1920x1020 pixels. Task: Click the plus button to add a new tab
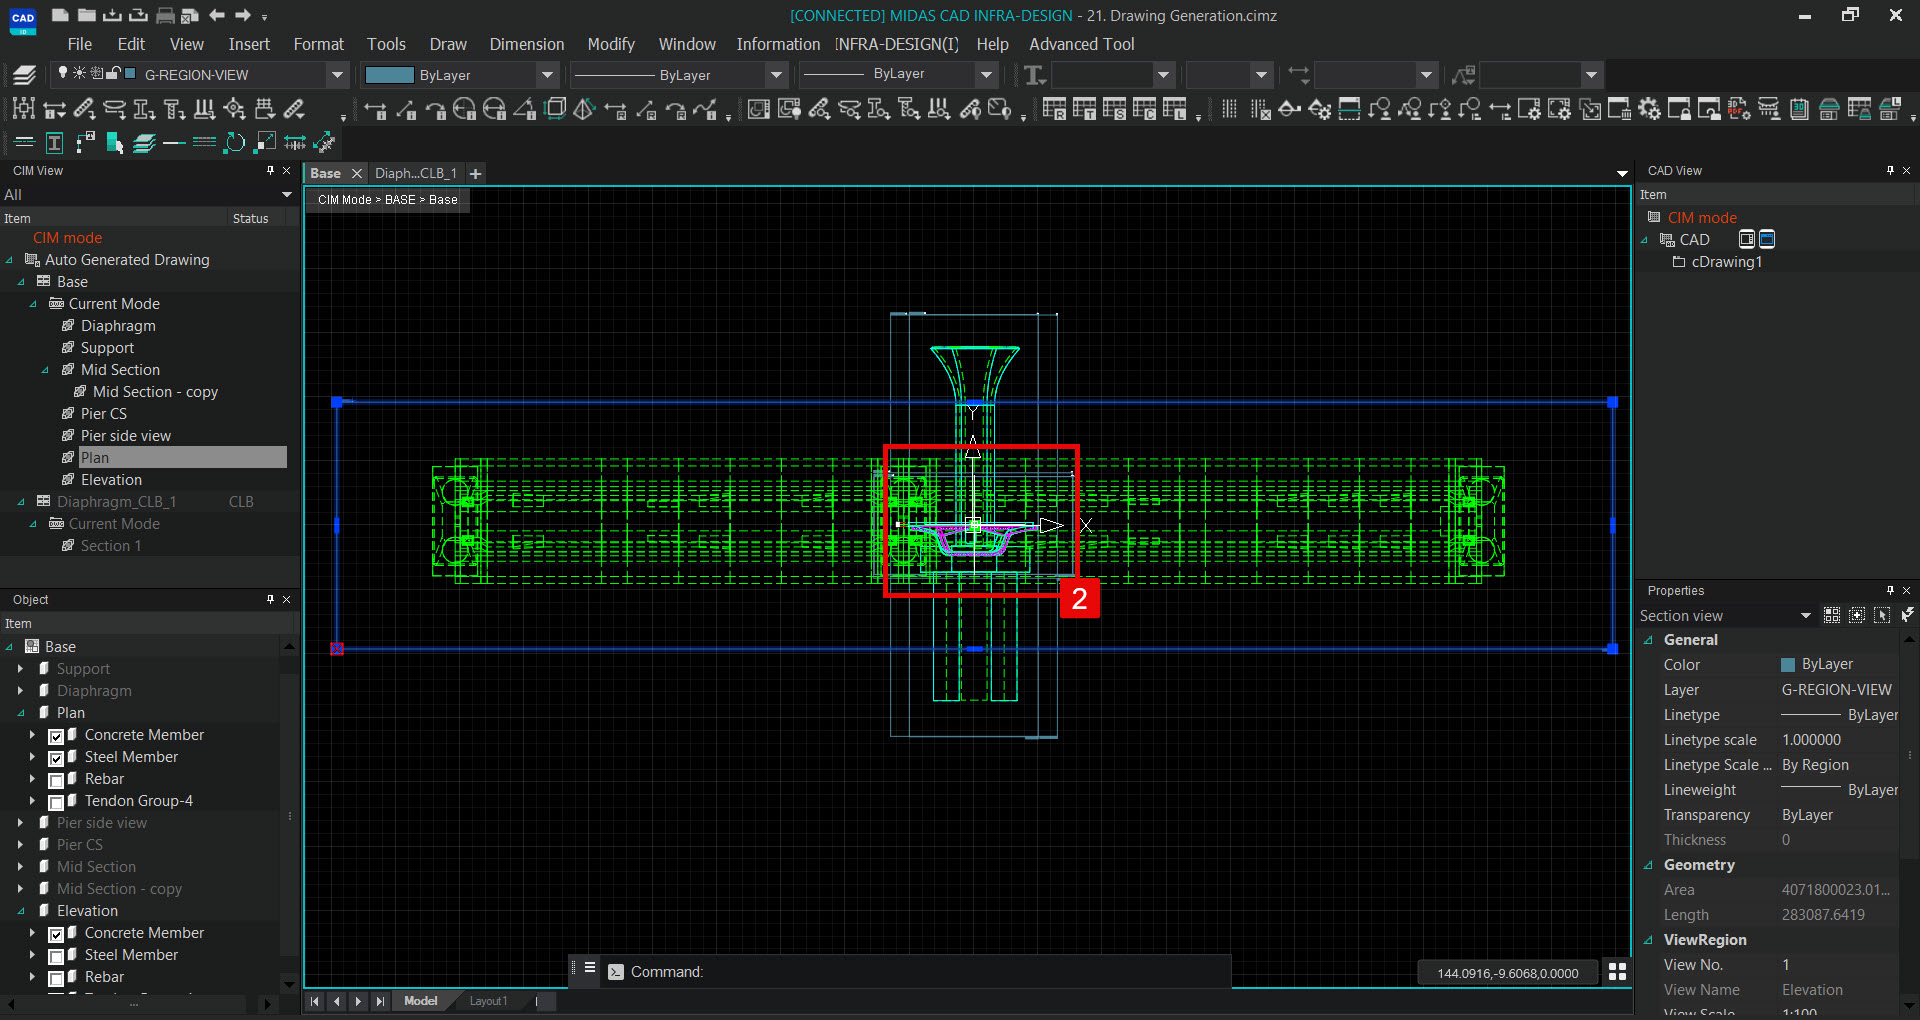point(475,174)
